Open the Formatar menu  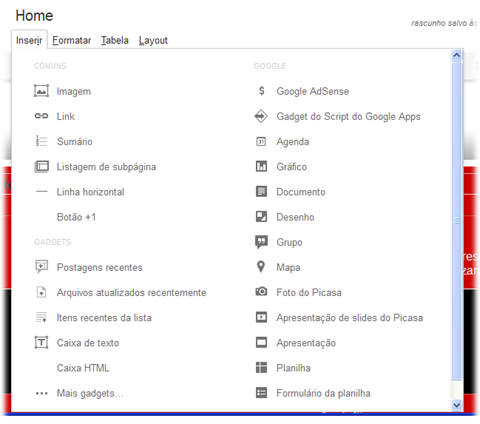pyautogui.click(x=71, y=40)
